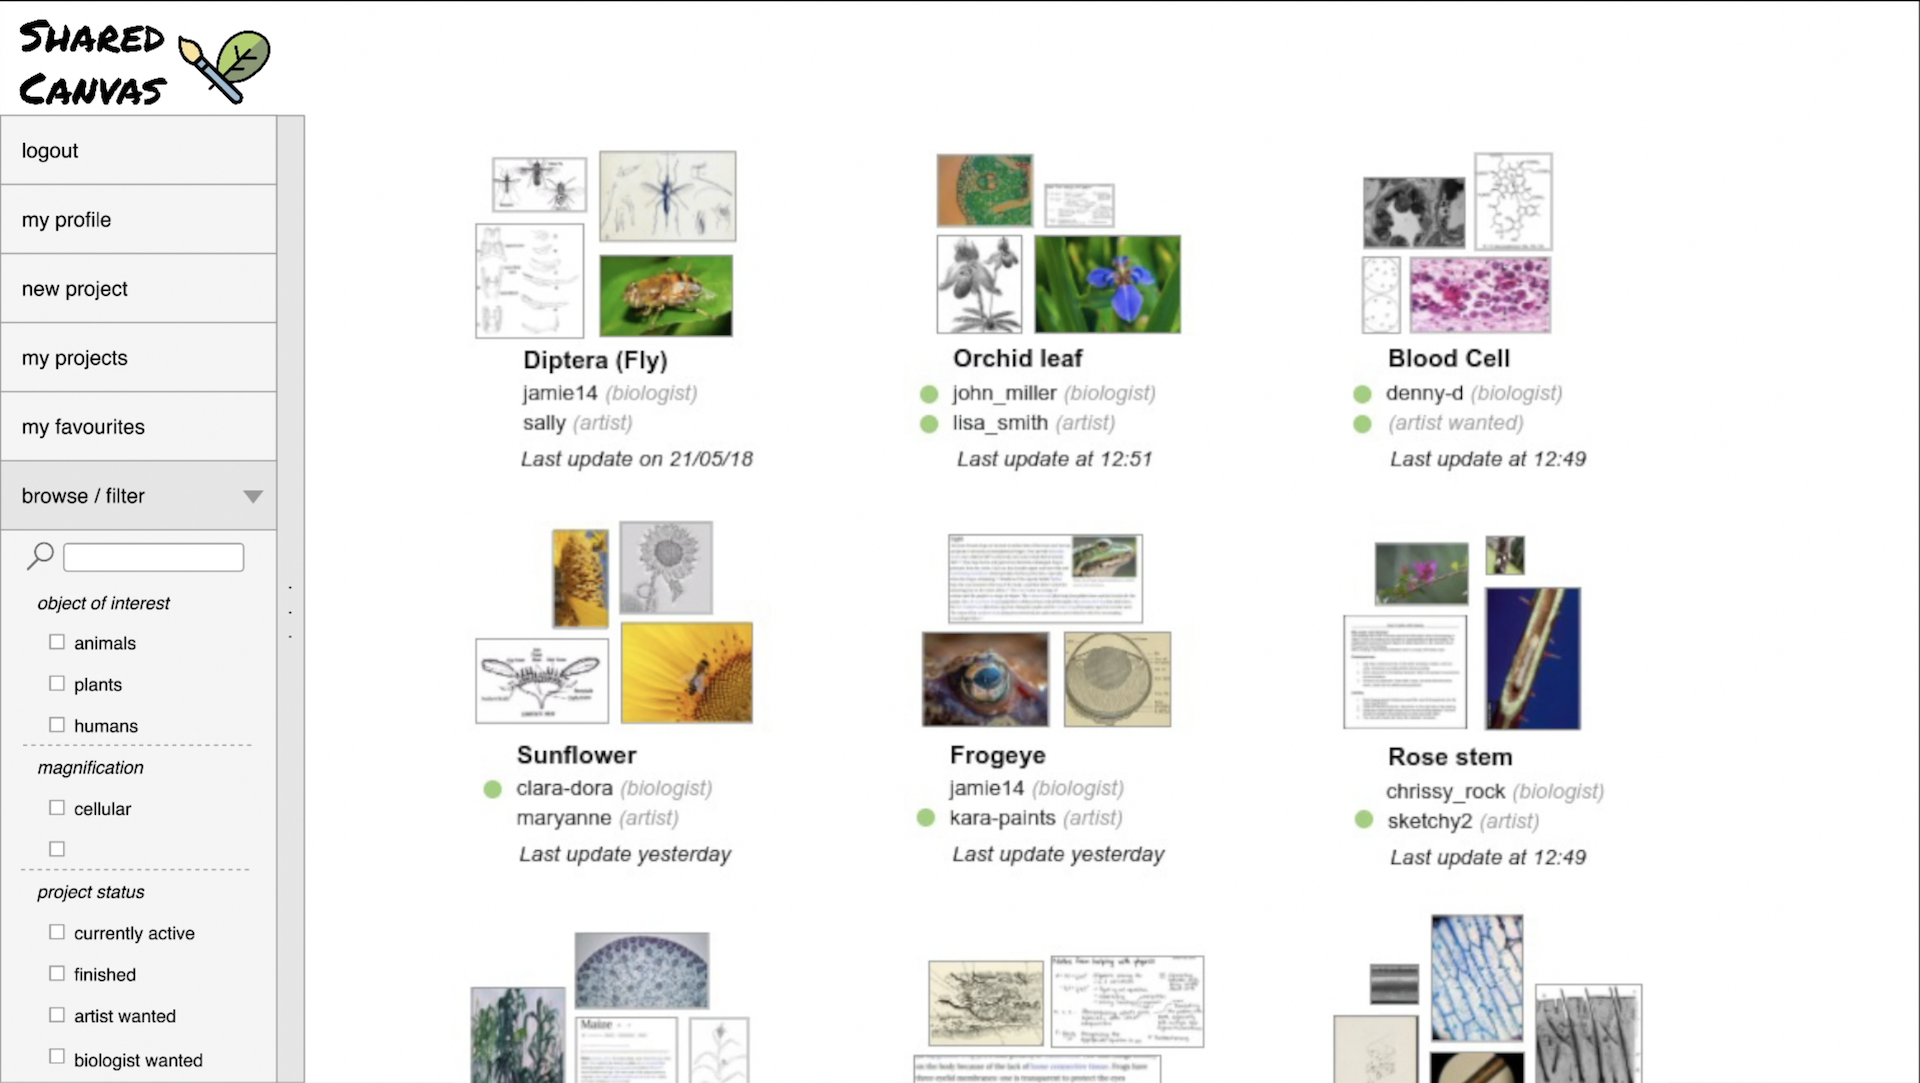Click the Shared Canvas brush-and-leaf logo
Screen dimensions: 1920x1083
pos(224,66)
